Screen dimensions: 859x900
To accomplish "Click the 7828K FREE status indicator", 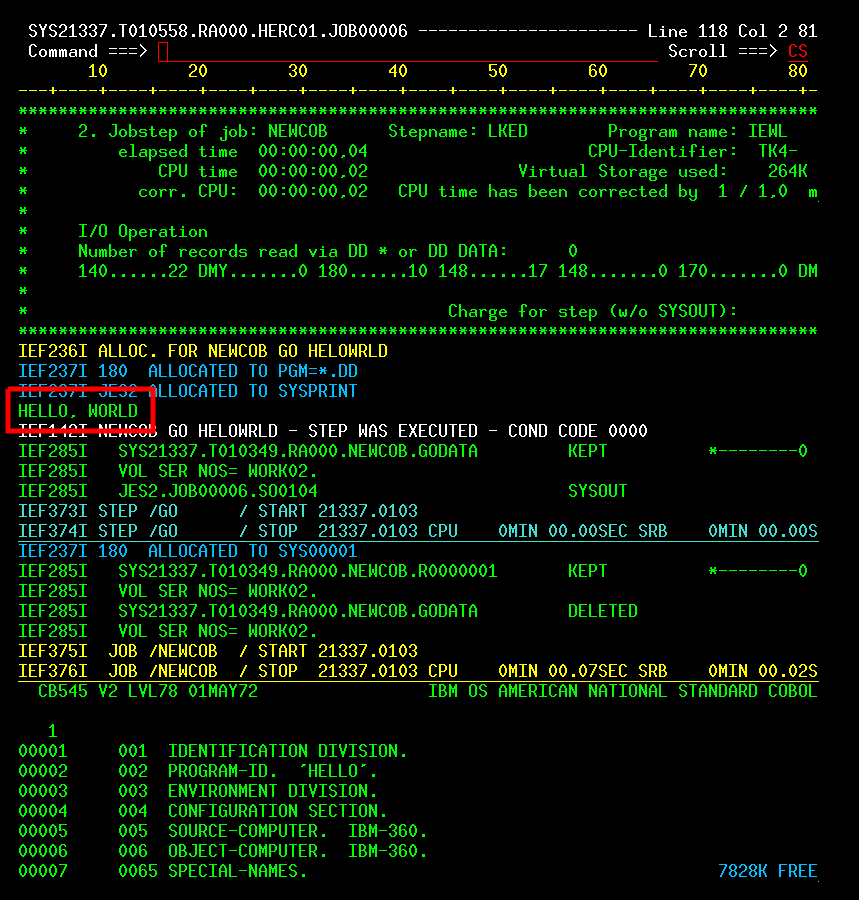I will (x=767, y=871).
